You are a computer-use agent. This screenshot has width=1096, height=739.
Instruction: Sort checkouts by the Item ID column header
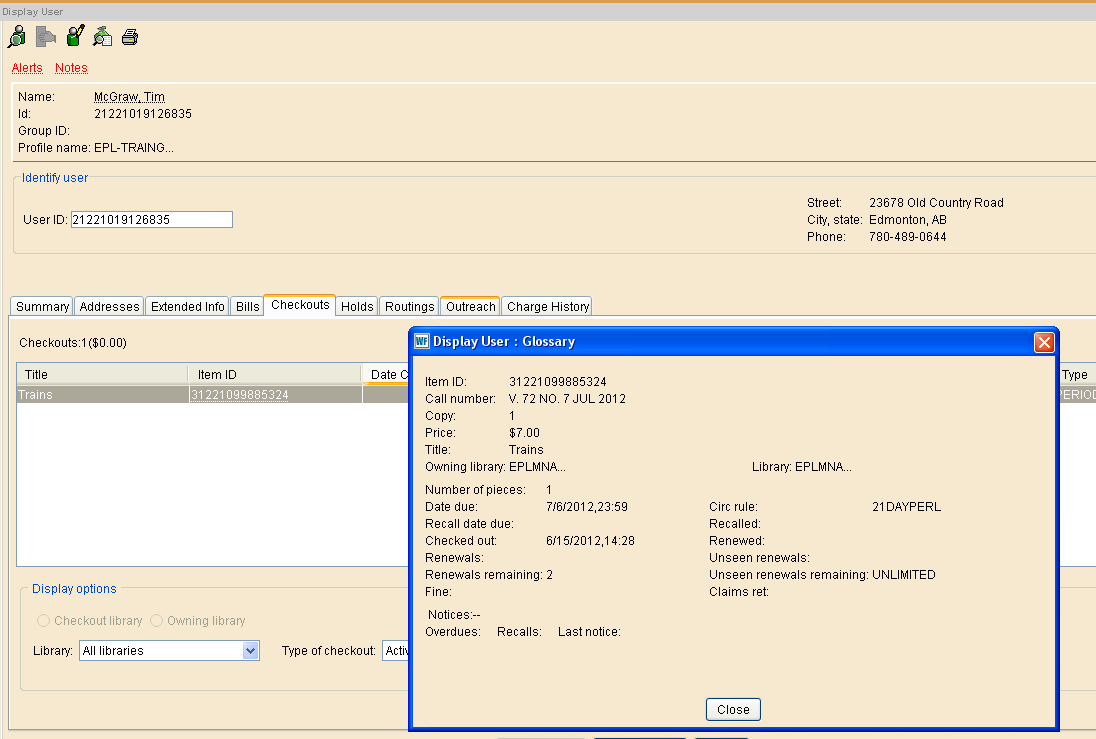click(x=275, y=375)
